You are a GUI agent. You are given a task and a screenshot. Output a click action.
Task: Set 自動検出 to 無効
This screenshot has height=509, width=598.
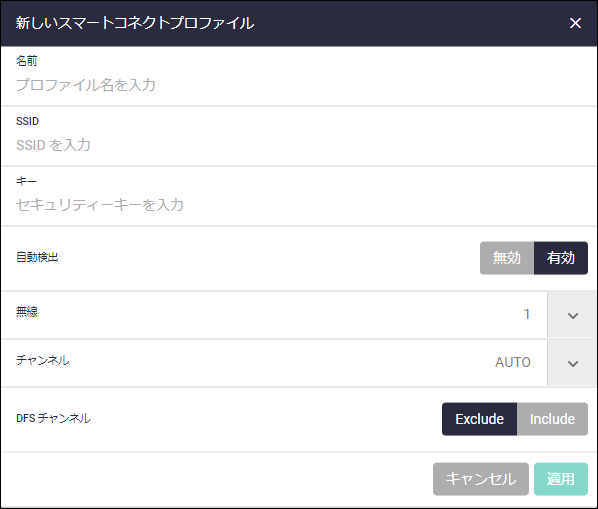507,258
